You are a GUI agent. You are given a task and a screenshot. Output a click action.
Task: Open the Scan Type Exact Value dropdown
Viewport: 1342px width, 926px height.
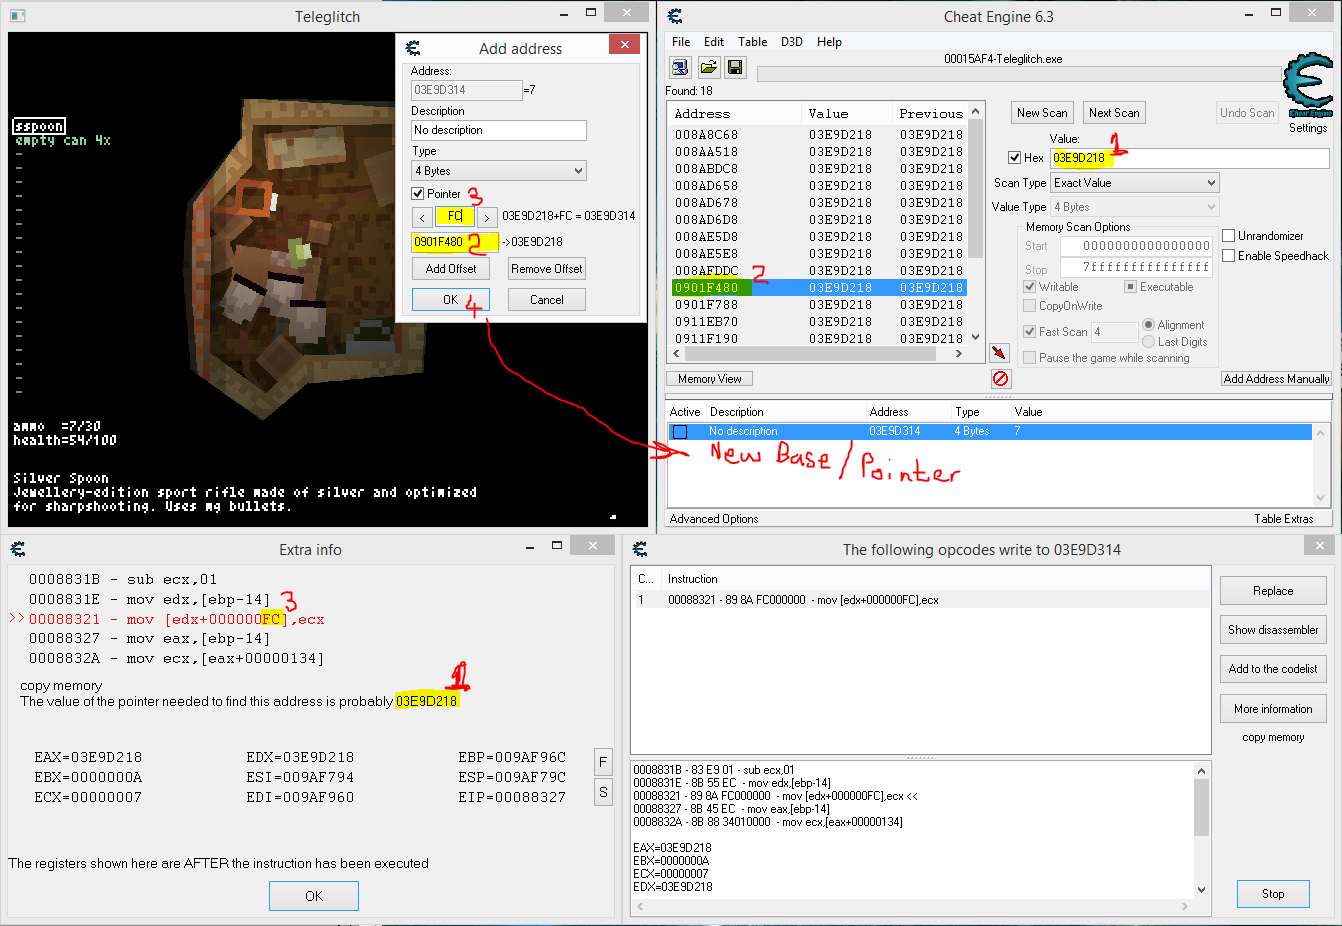click(1212, 182)
